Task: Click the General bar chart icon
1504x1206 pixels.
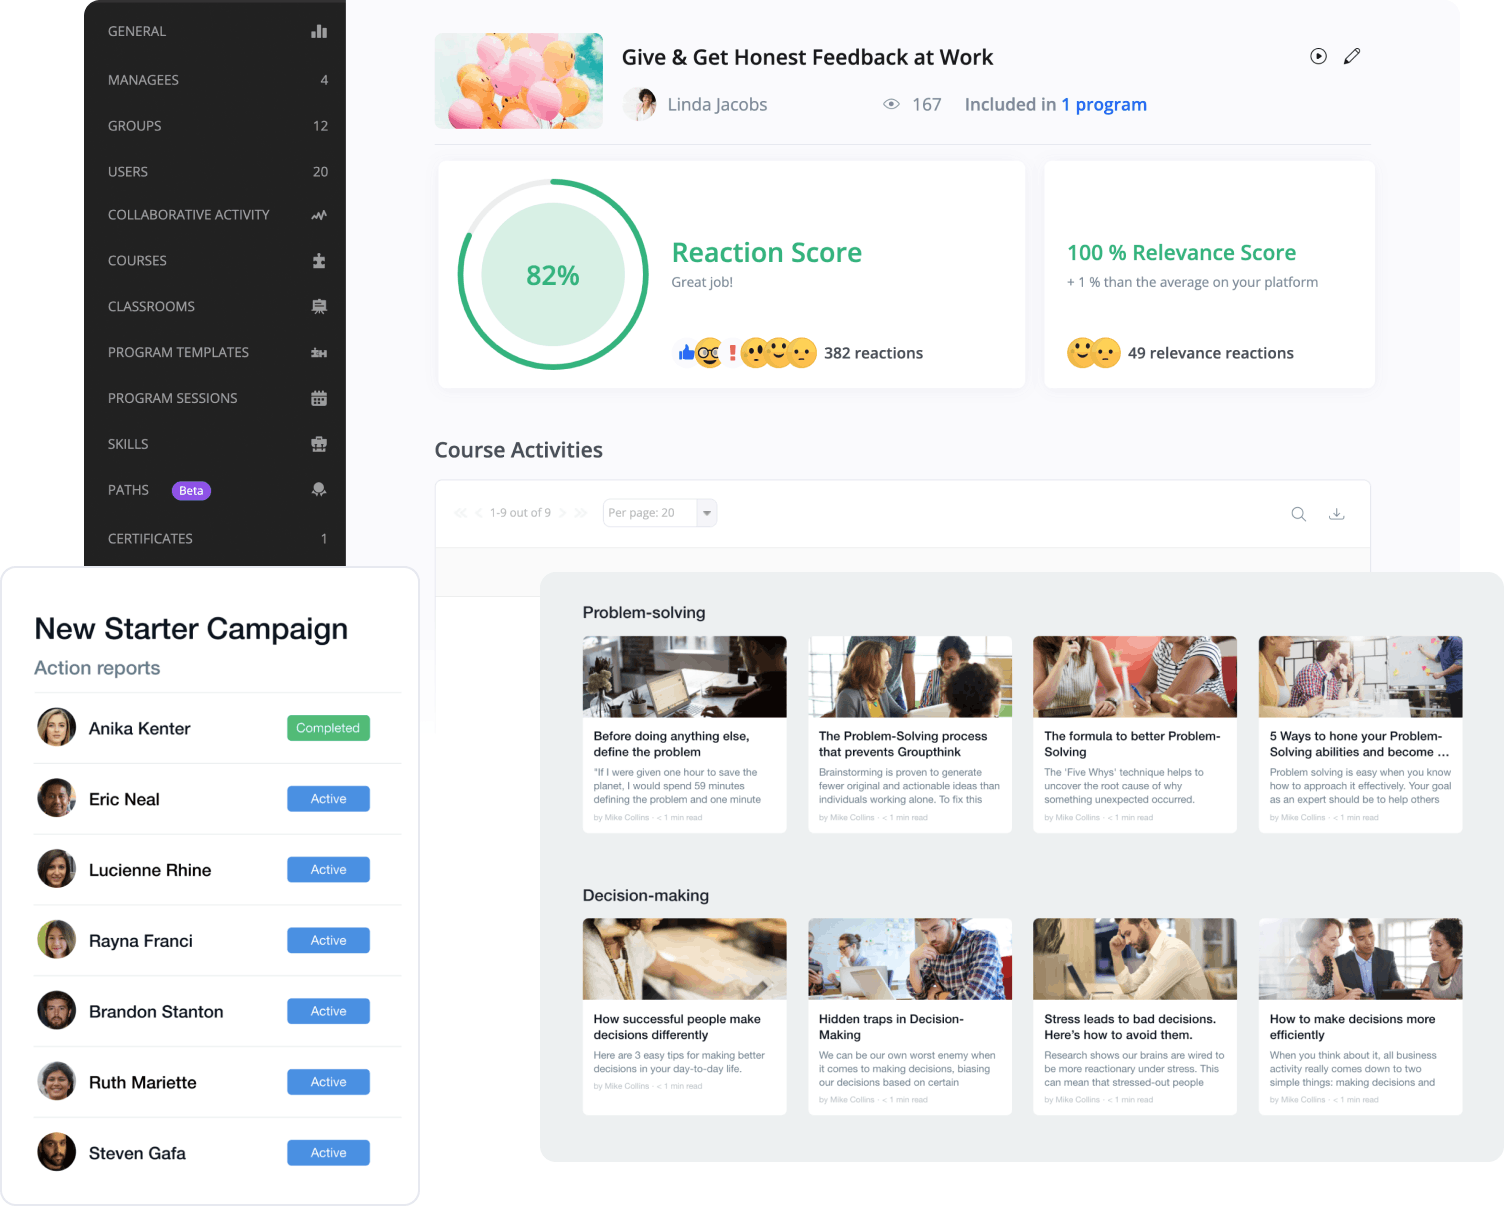Action: (x=319, y=32)
